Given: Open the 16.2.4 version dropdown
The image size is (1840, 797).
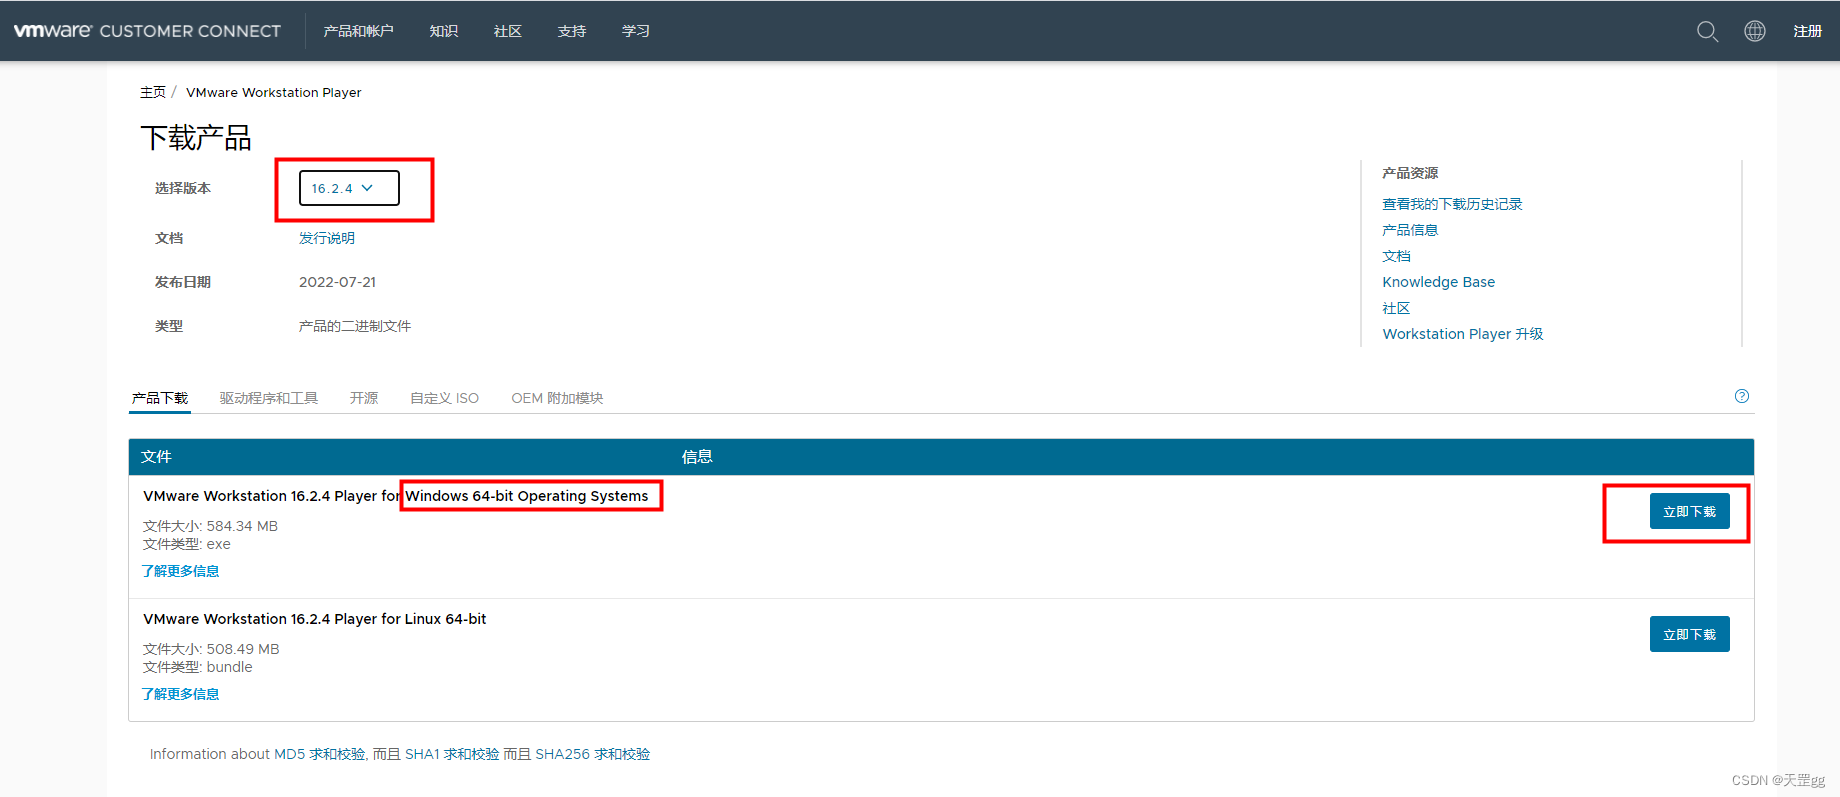Looking at the screenshot, I should click(349, 188).
